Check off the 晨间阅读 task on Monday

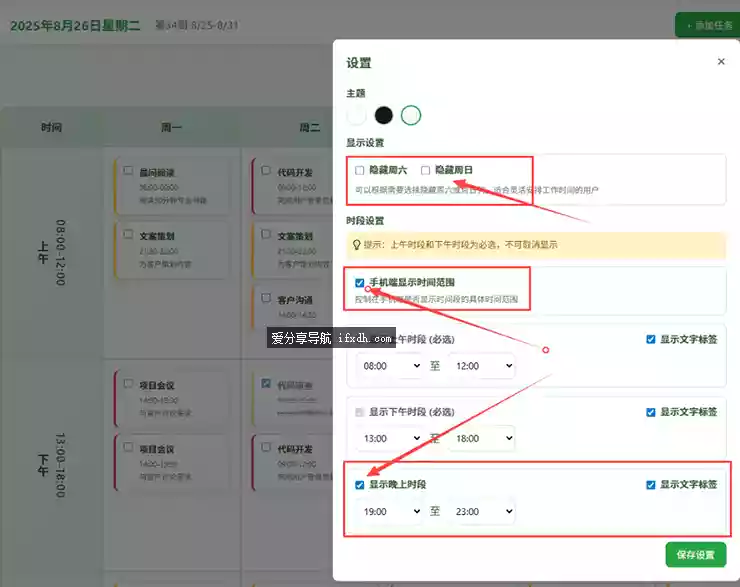click(128, 170)
